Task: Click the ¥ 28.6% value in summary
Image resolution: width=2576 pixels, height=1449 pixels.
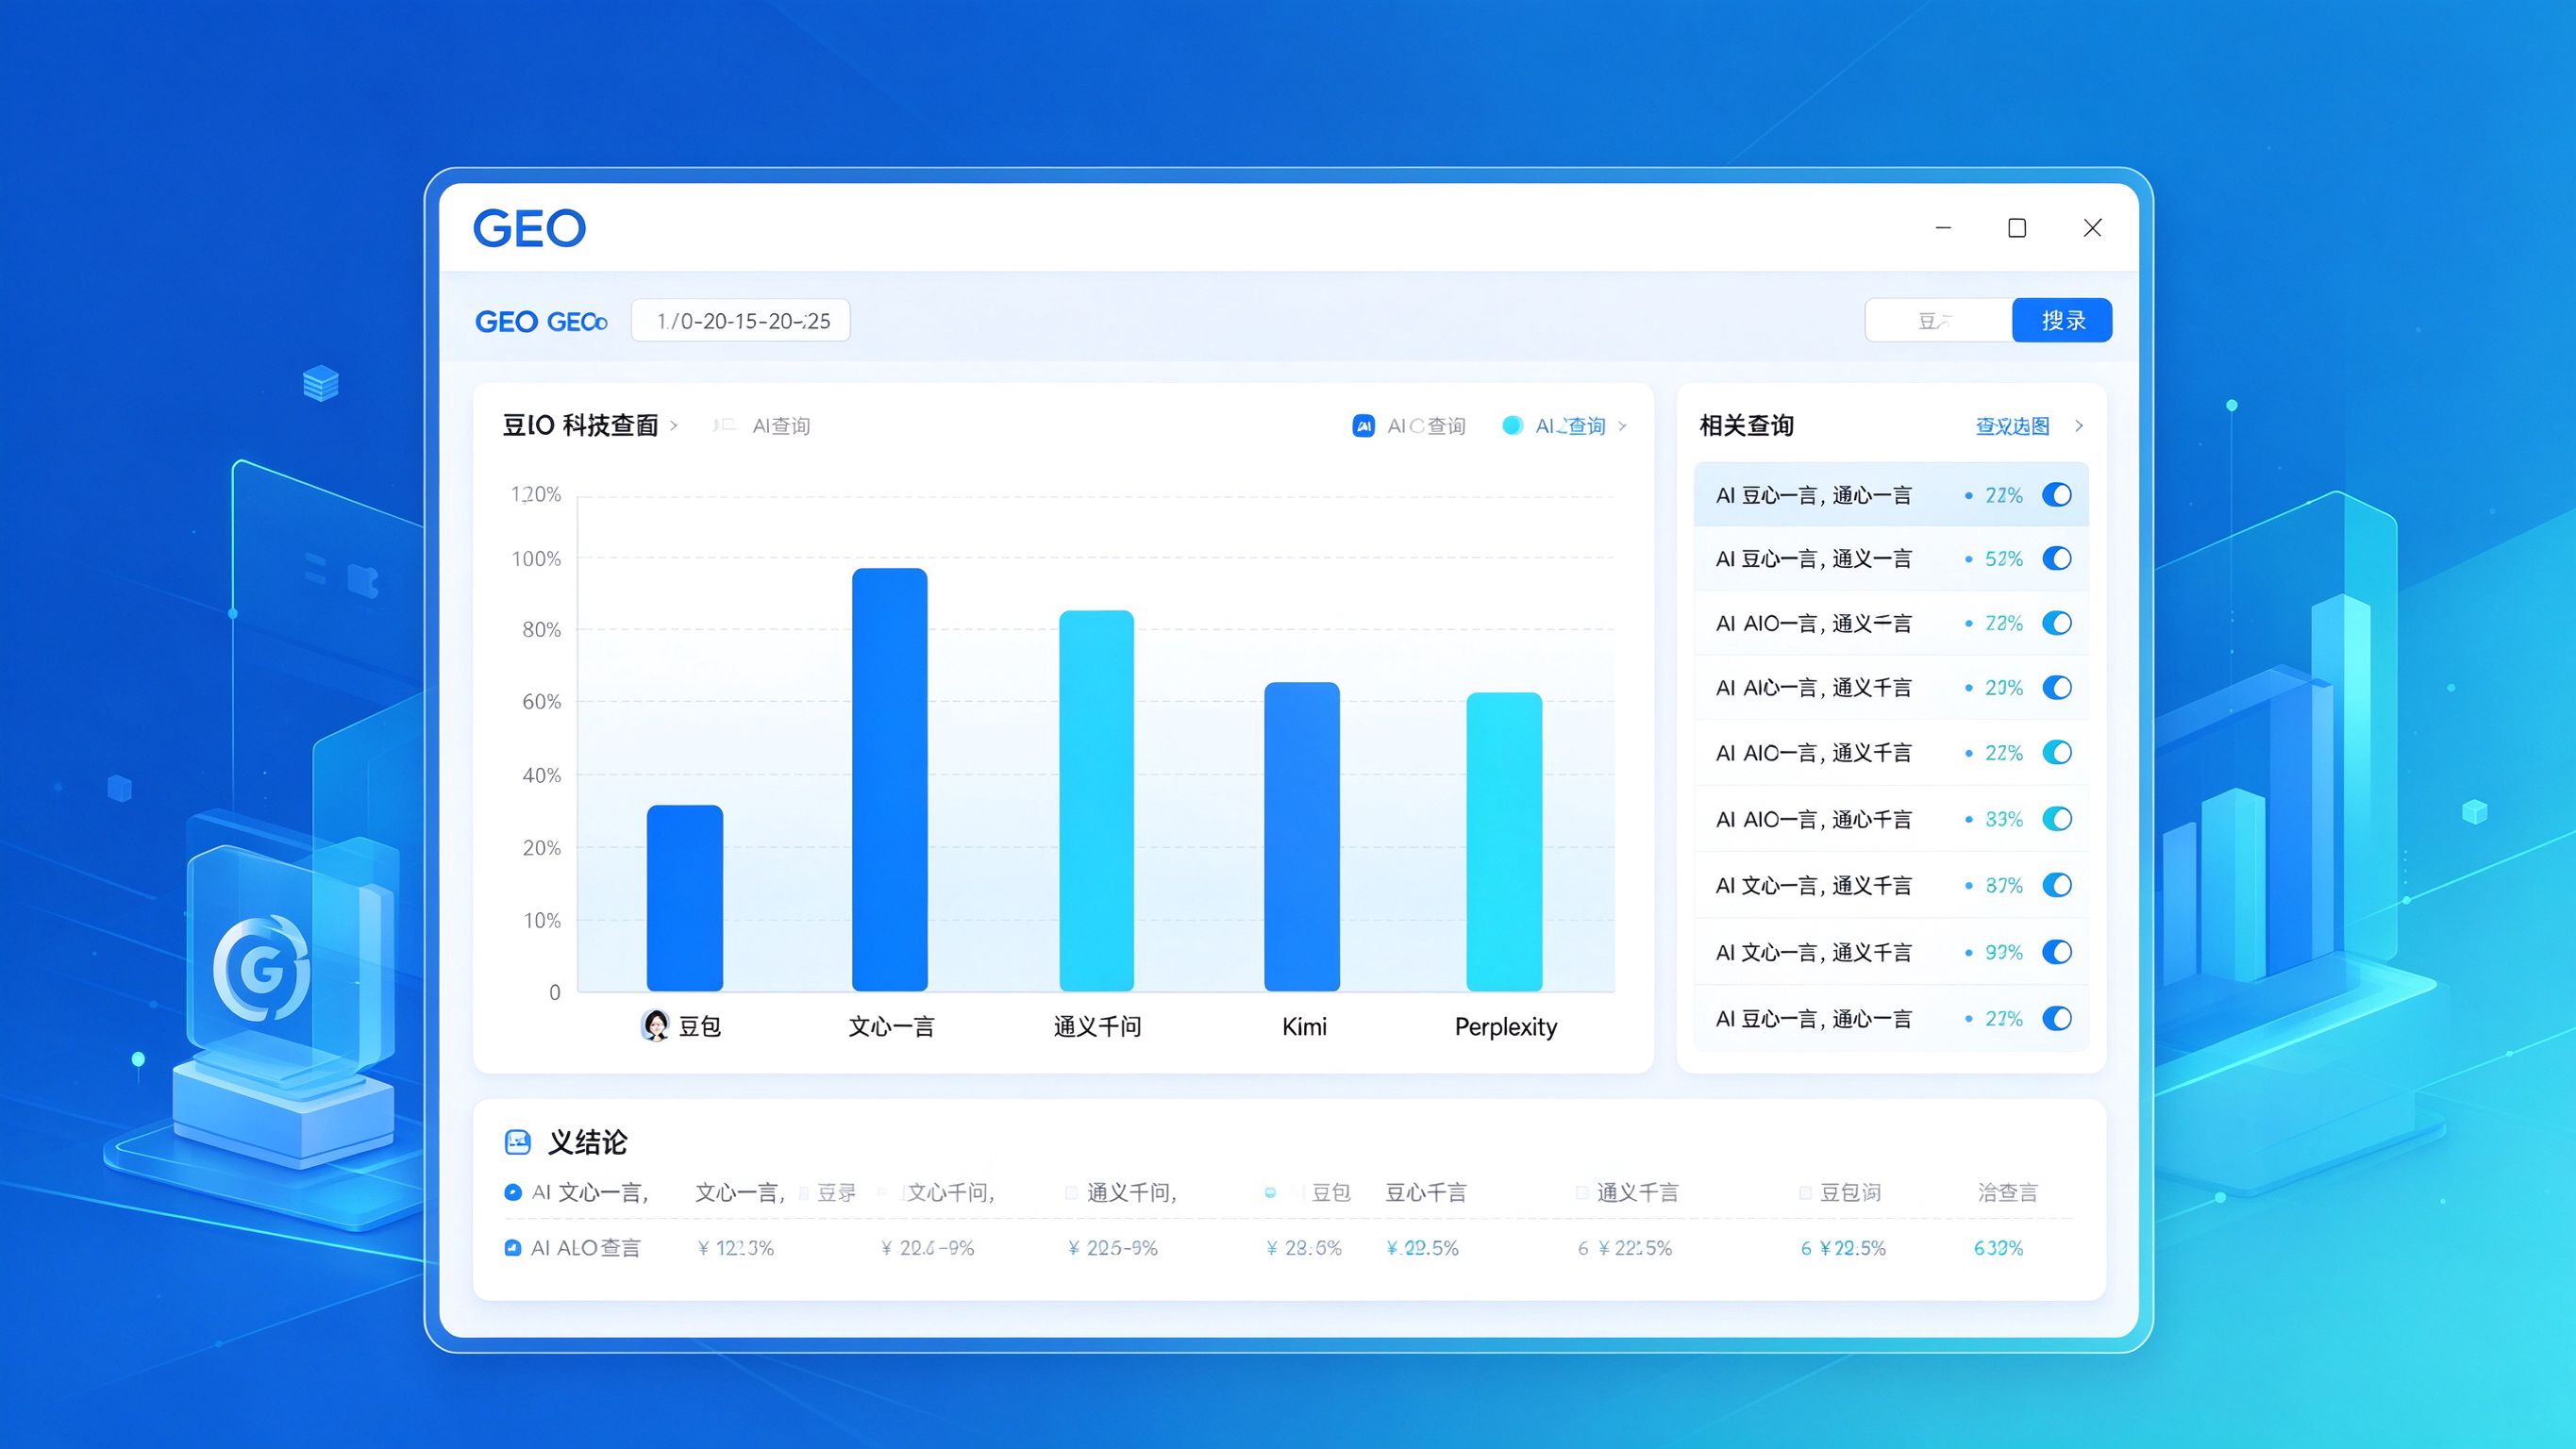Action: tap(1304, 1248)
